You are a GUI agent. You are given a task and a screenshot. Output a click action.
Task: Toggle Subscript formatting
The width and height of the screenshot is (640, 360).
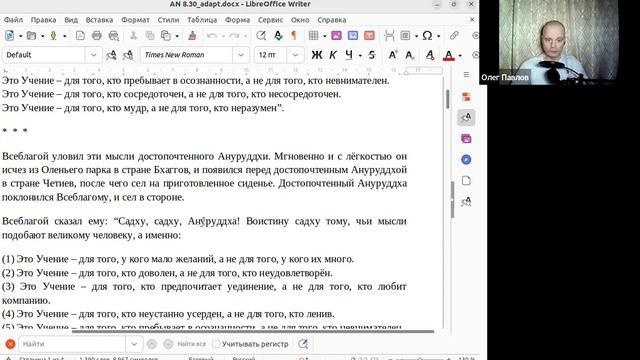pyautogui.click(x=410, y=55)
